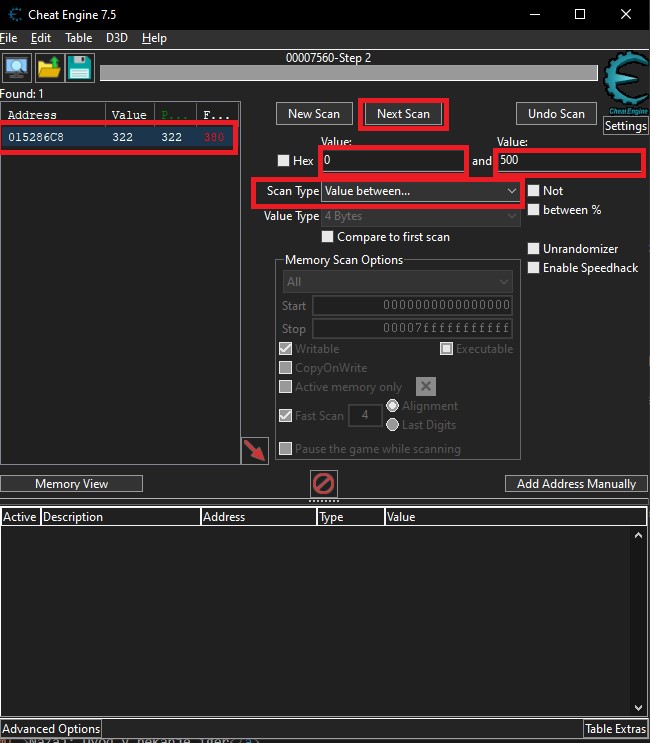Click the floppy disk save icon
The image size is (650, 743).
79,68
